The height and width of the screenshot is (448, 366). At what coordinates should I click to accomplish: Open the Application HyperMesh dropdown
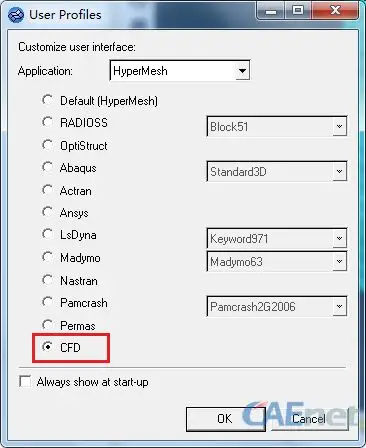click(x=180, y=70)
